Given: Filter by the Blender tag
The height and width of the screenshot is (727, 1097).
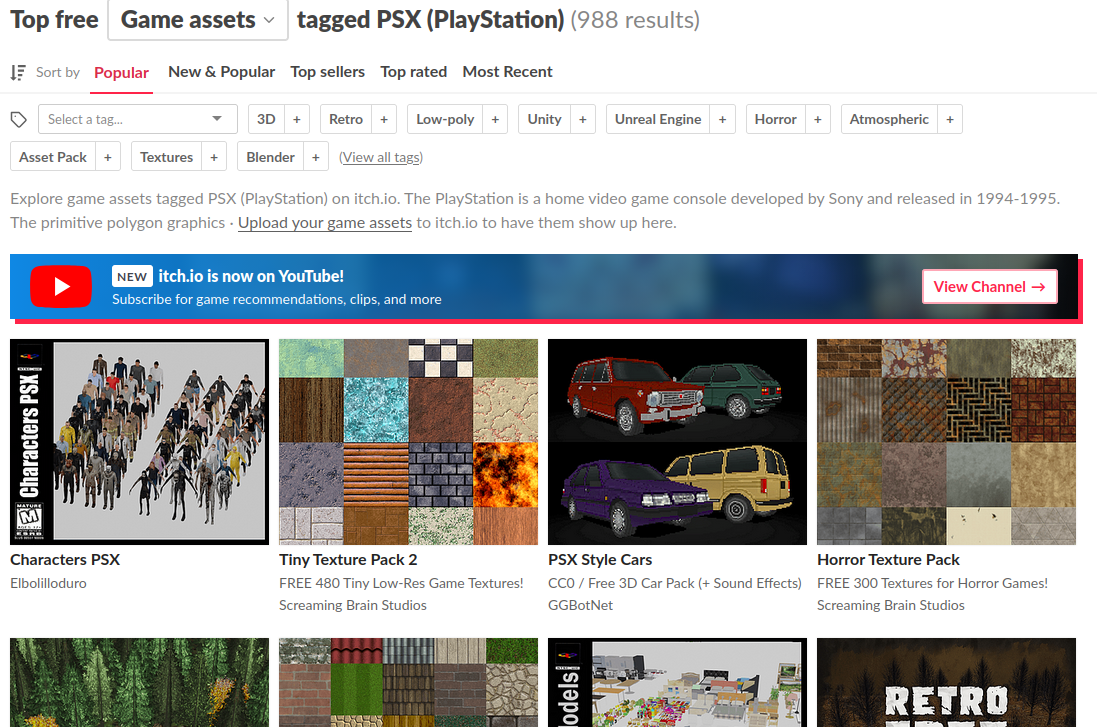Looking at the screenshot, I should coord(271,157).
